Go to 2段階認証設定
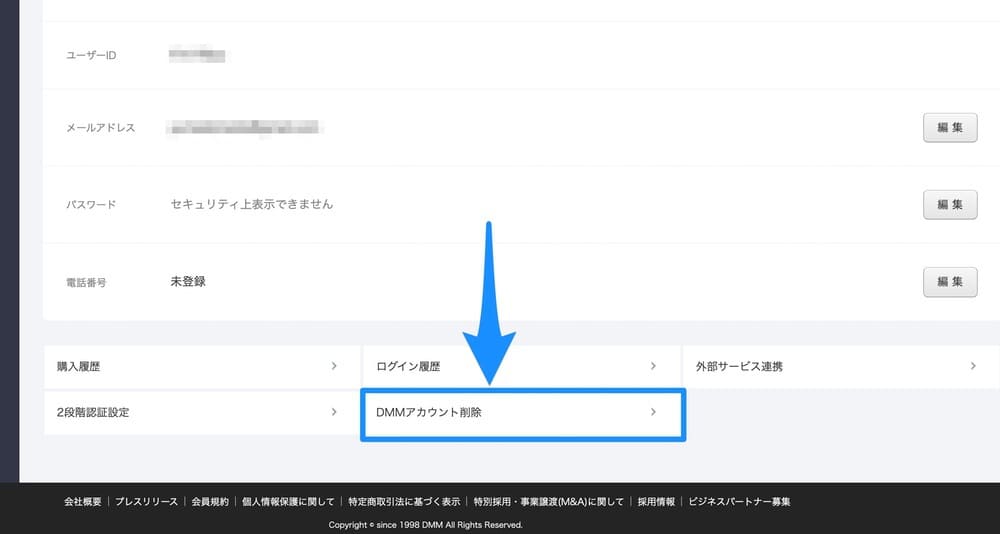1000x534 pixels. pyautogui.click(x=201, y=412)
